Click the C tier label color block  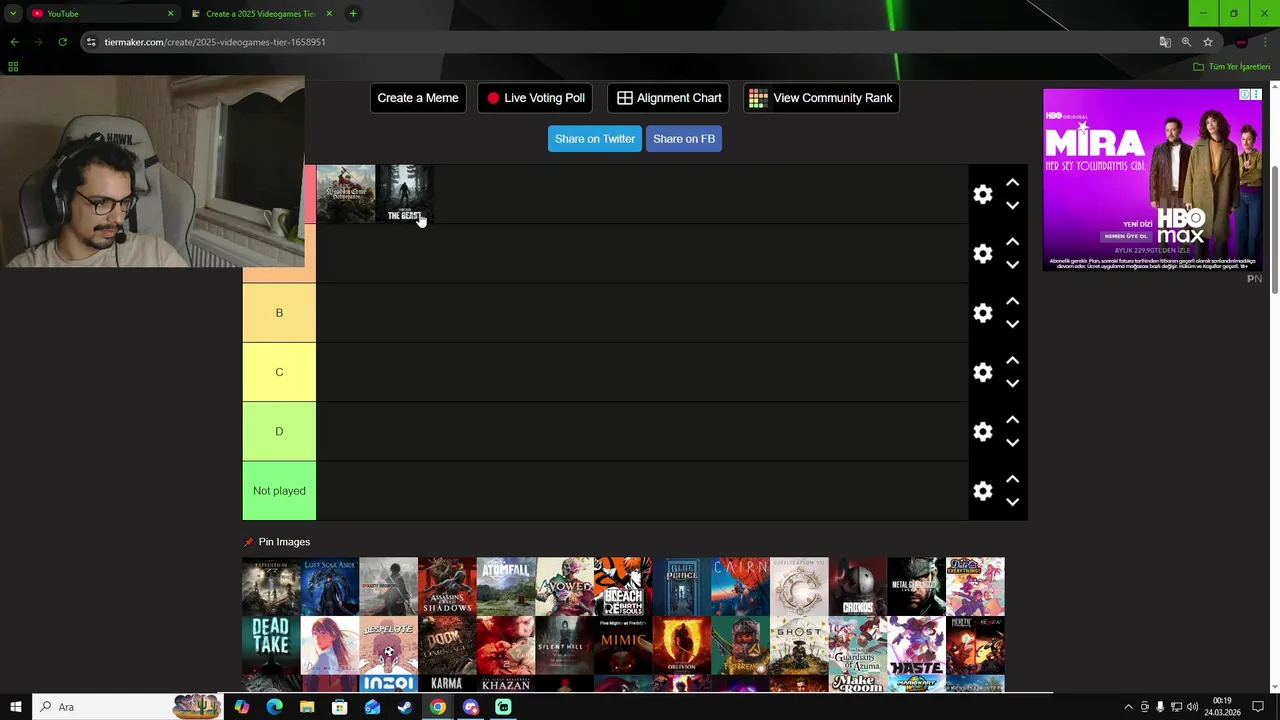279,372
